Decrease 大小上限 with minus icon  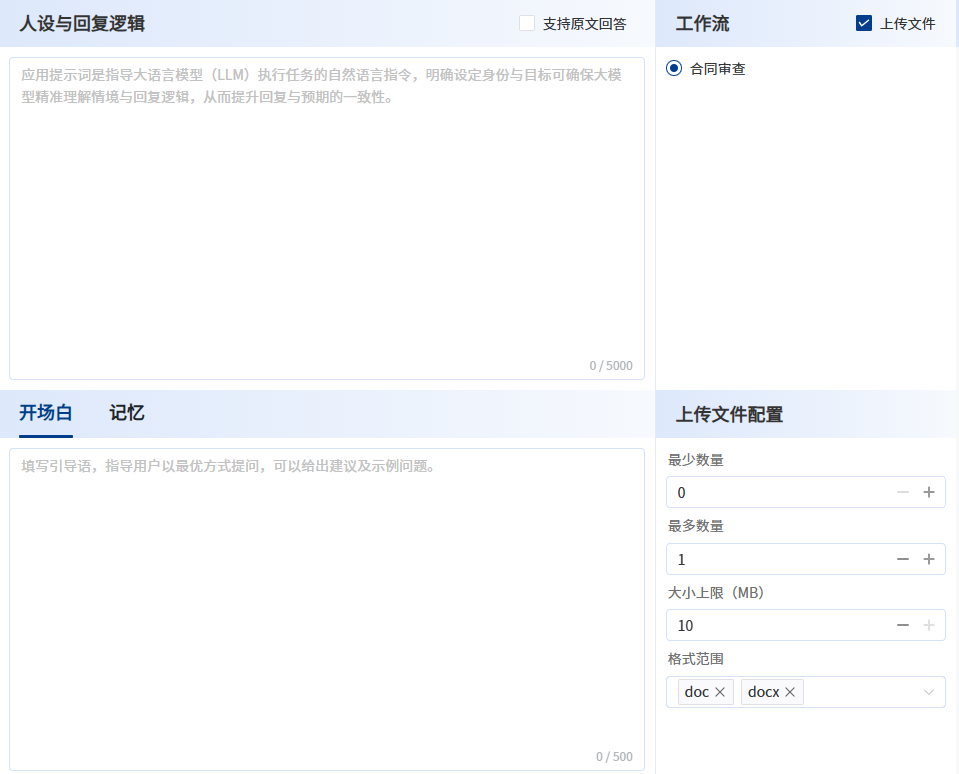902,625
